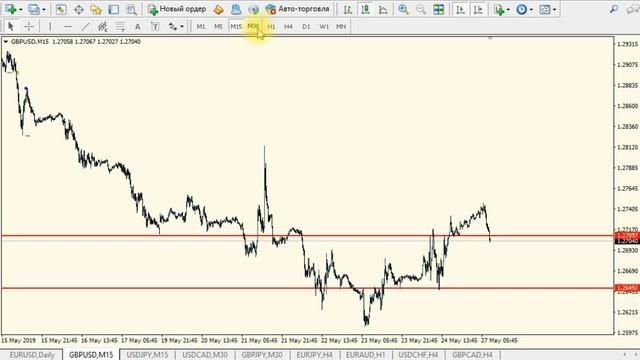The image size is (640, 360).
Task: Click the new chart icon
Action: [10, 9]
